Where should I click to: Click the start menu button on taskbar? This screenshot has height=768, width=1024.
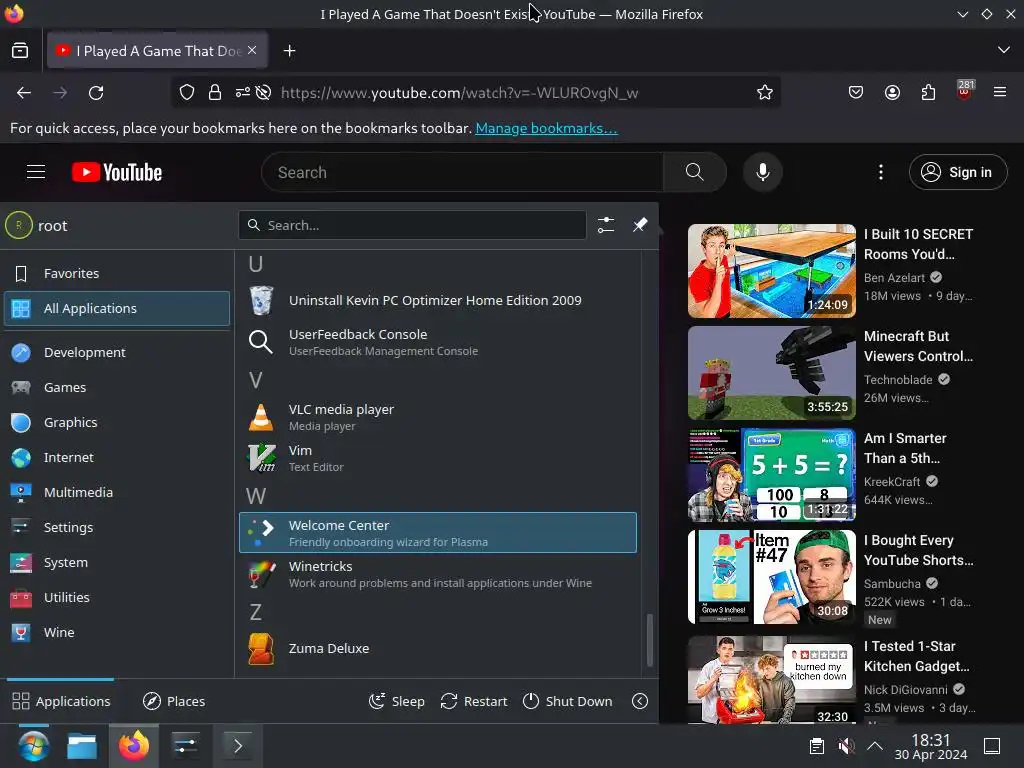click(x=33, y=746)
